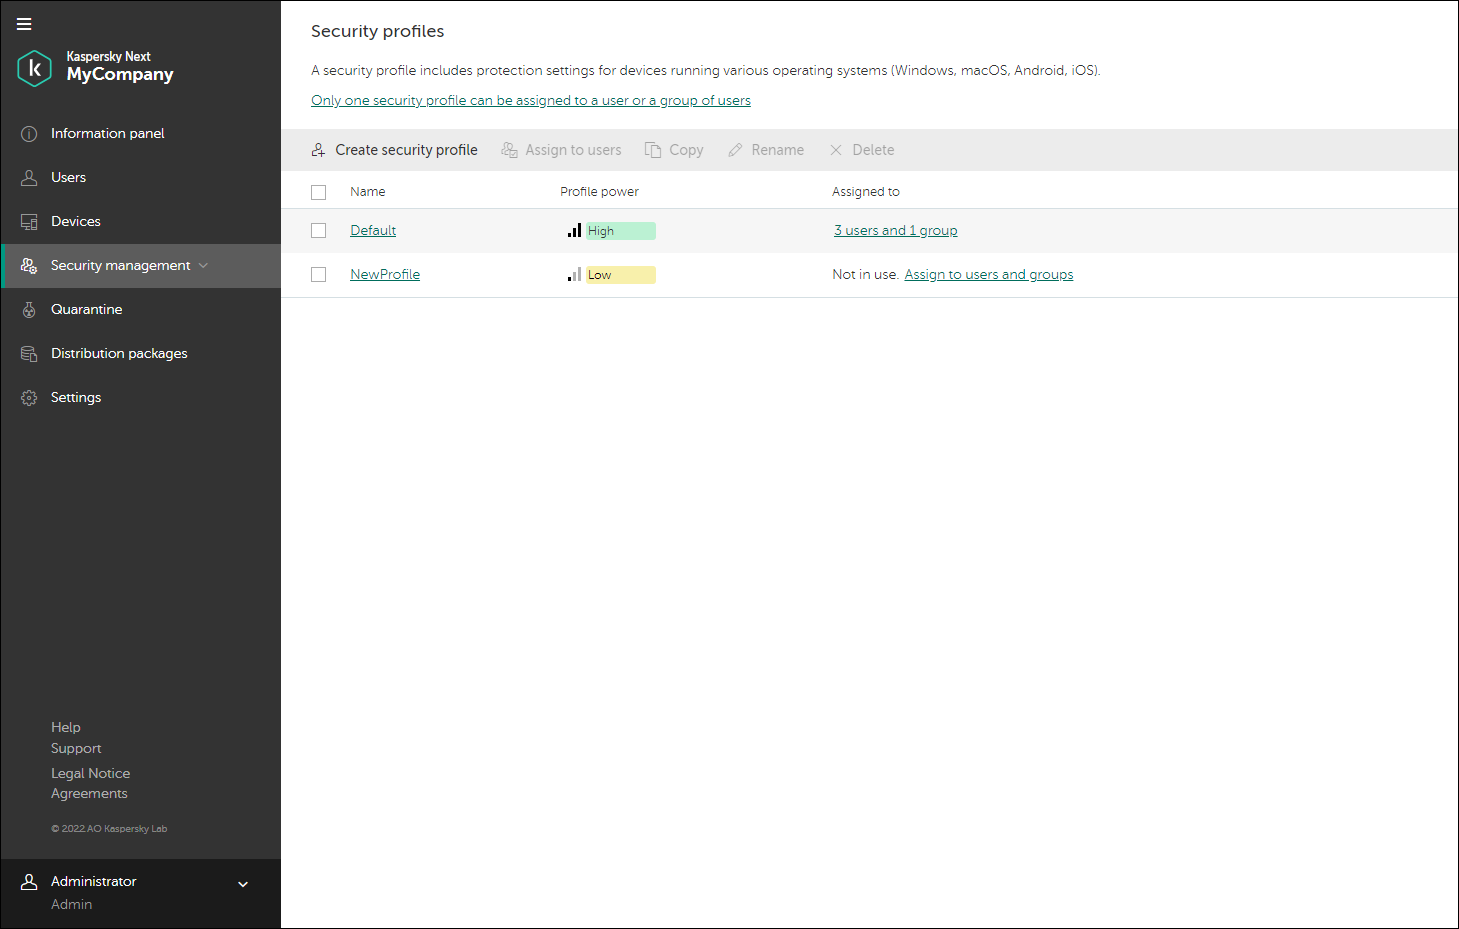Open the 3 users and 1 group link
Image resolution: width=1459 pixels, height=929 pixels.
(x=896, y=231)
